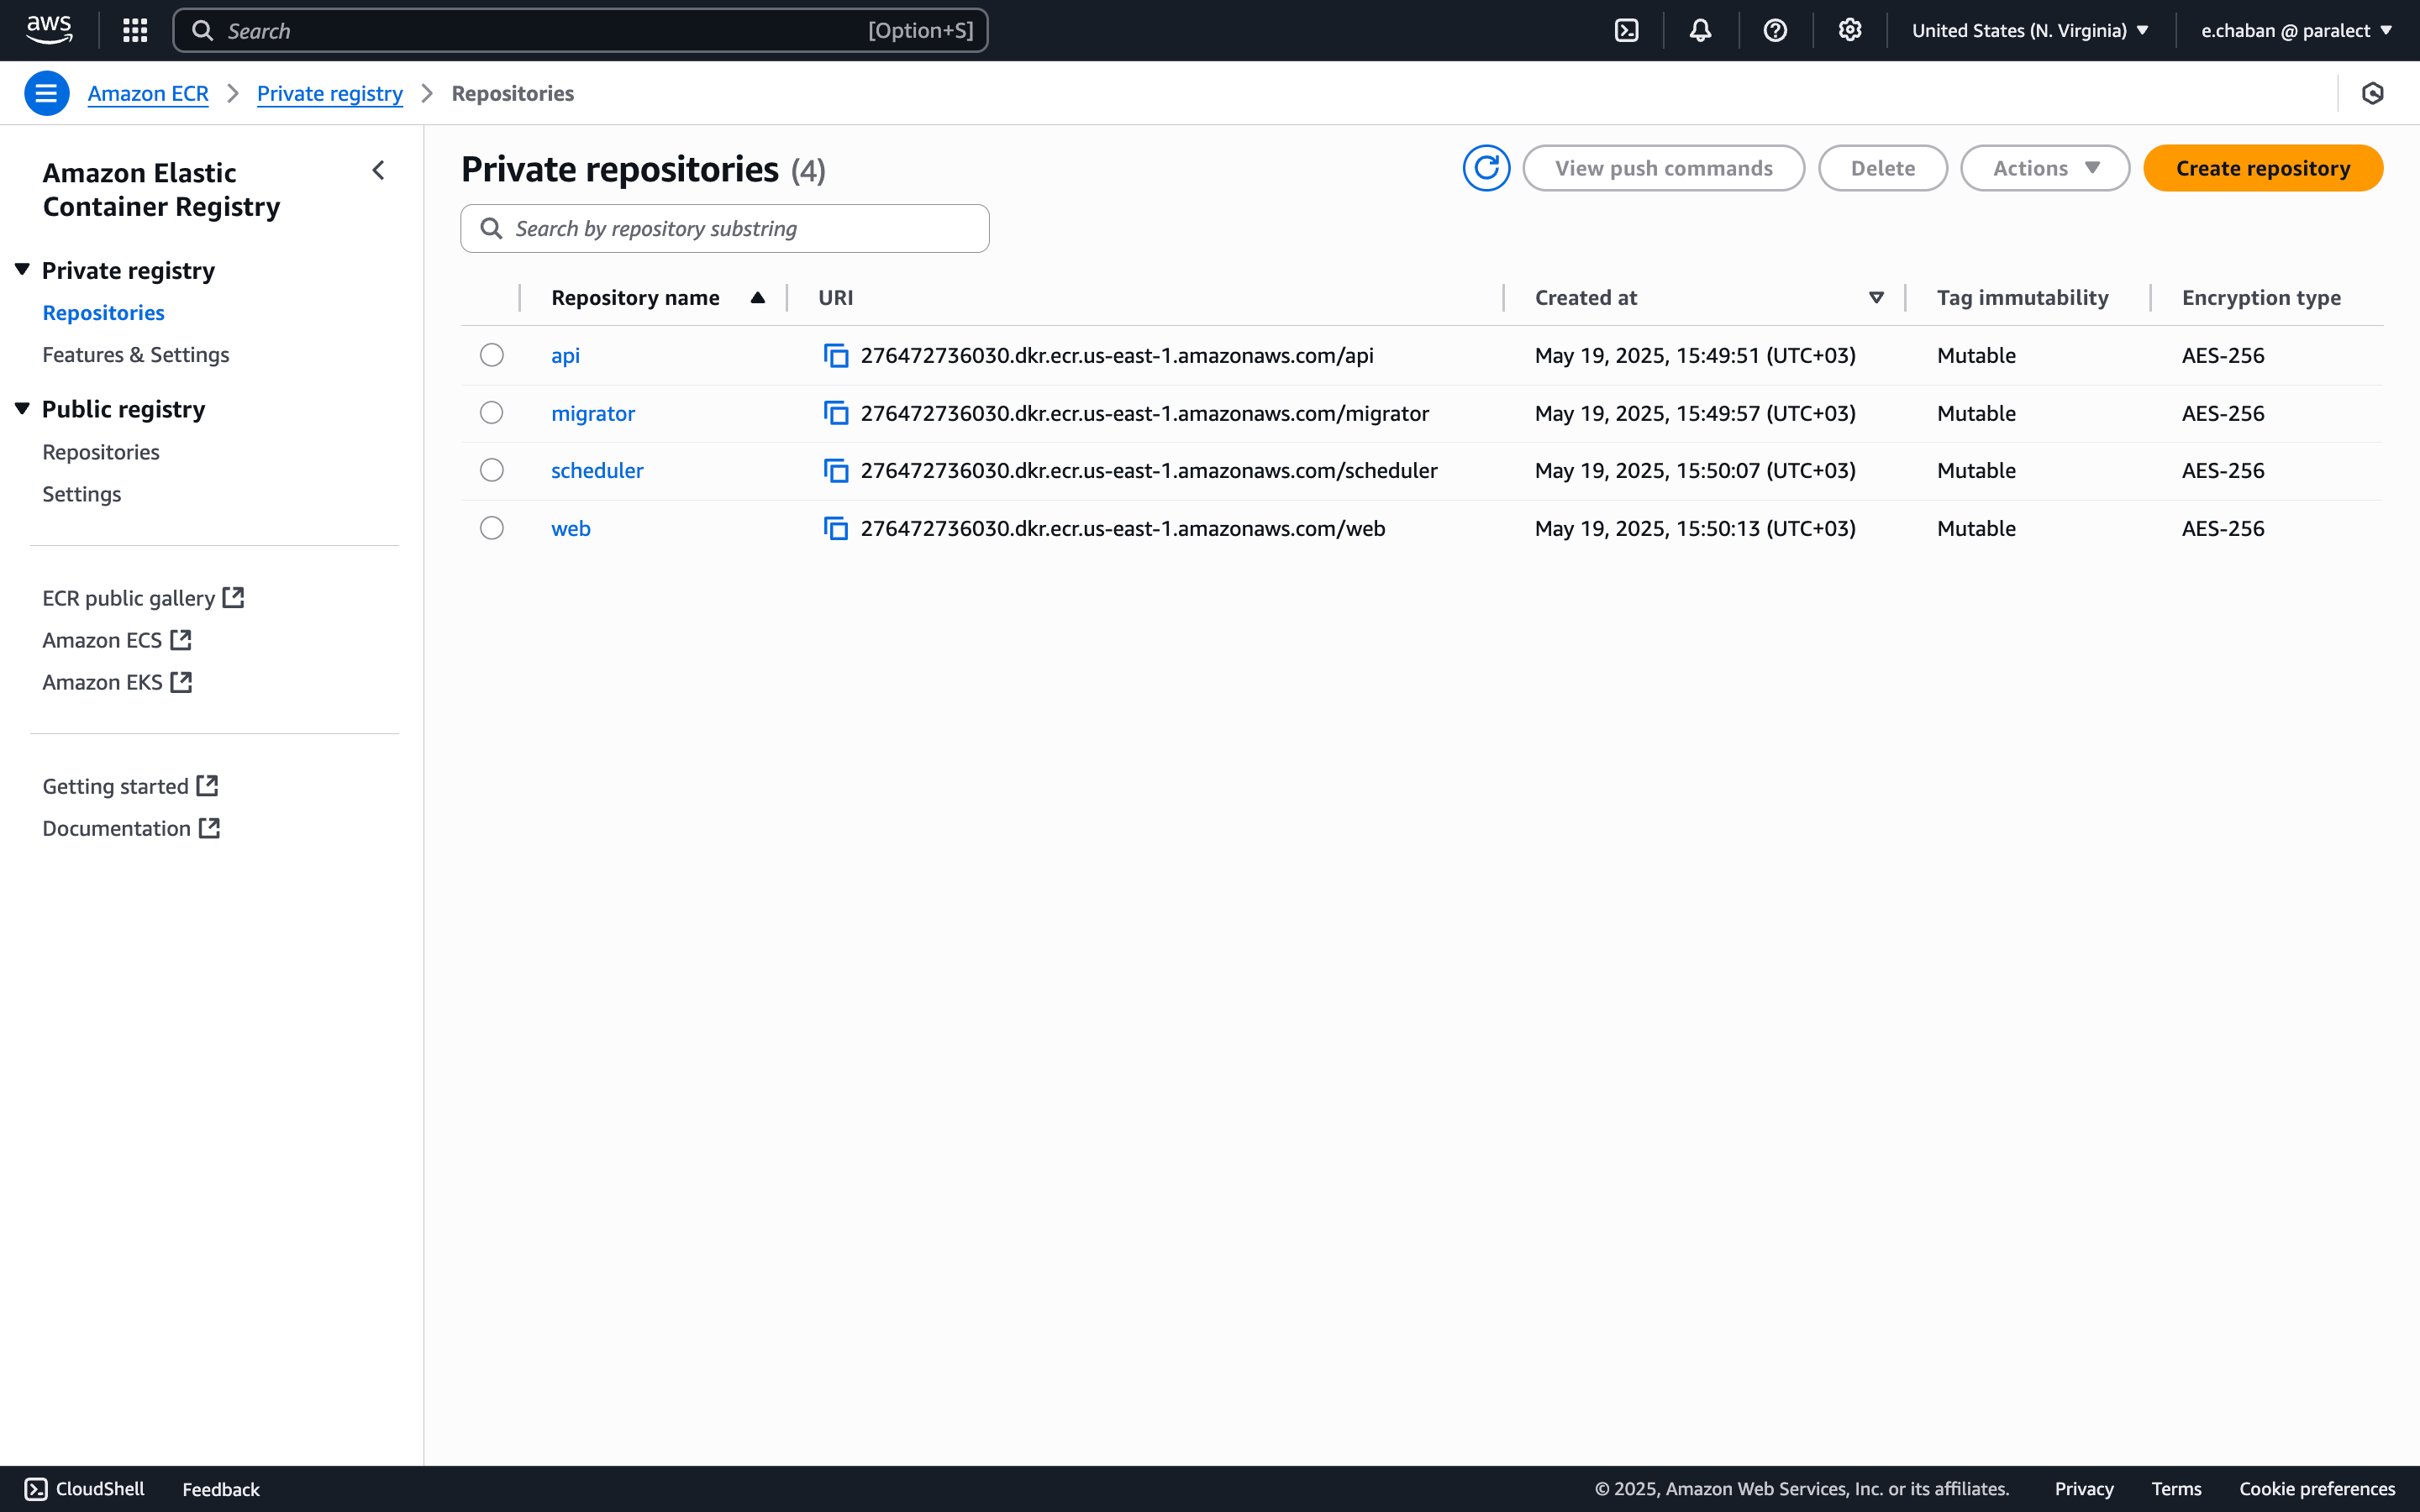Select the api repository radio button
Screen dimensions: 2420x1512
click(491, 355)
